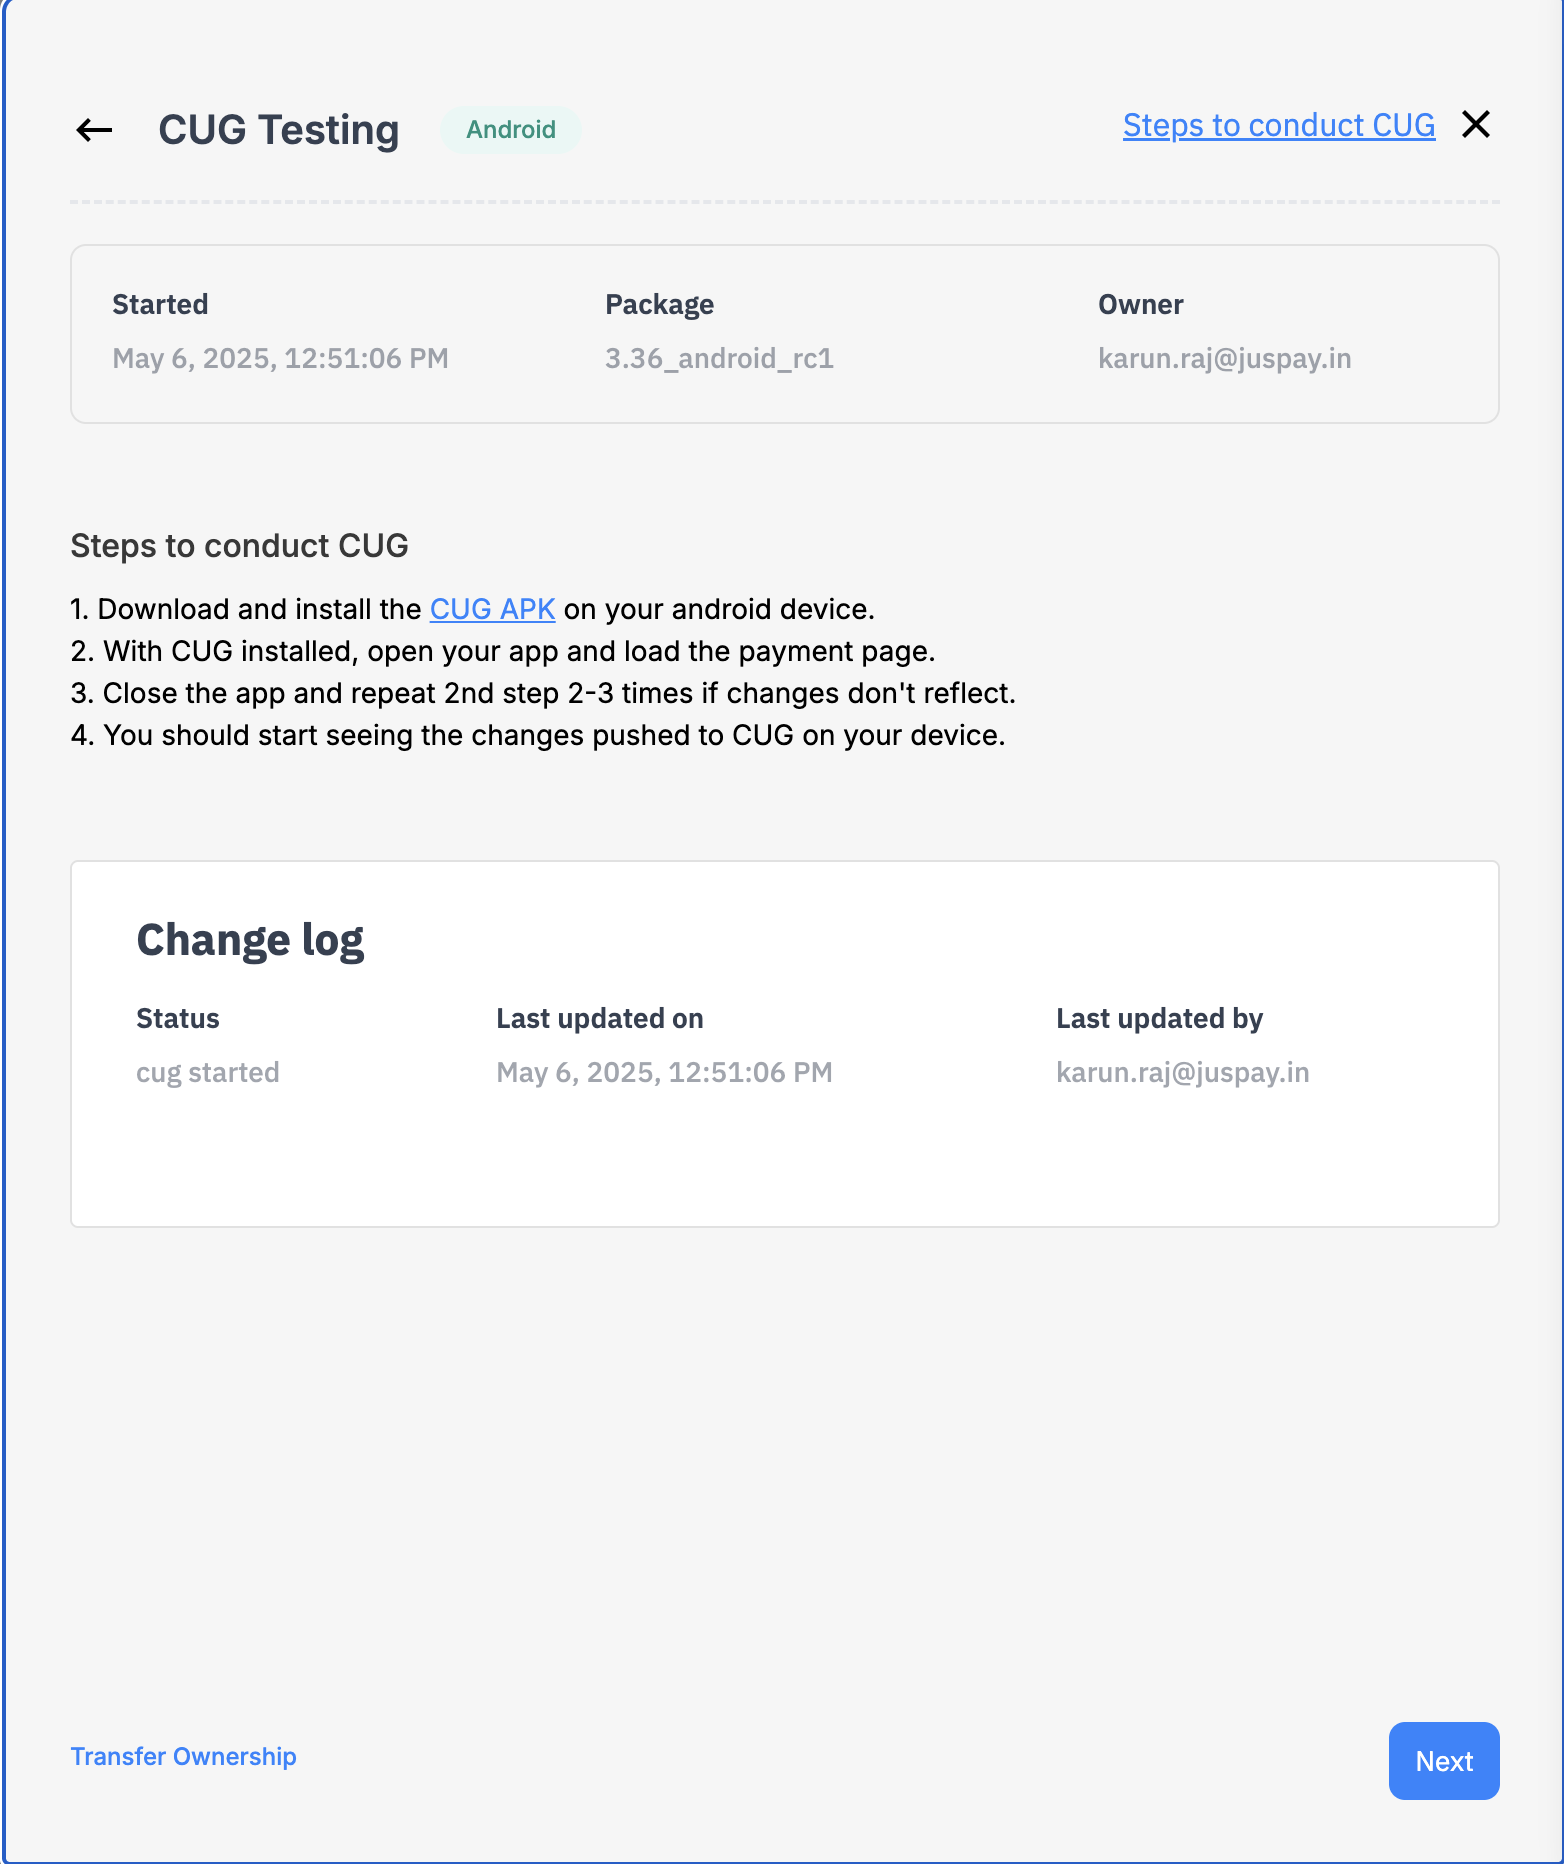Click the Status column label

coord(177,1018)
